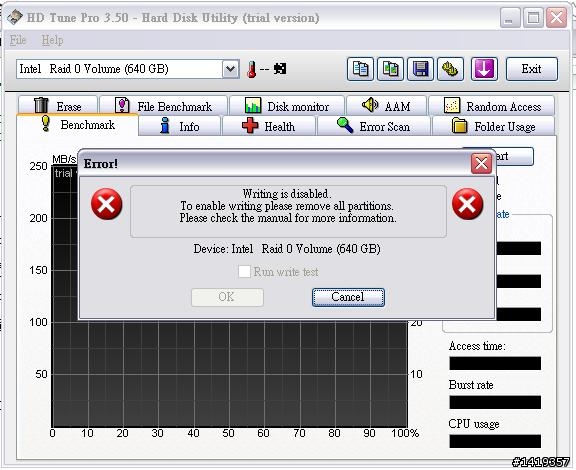Click the CPU usage result field

point(495,441)
